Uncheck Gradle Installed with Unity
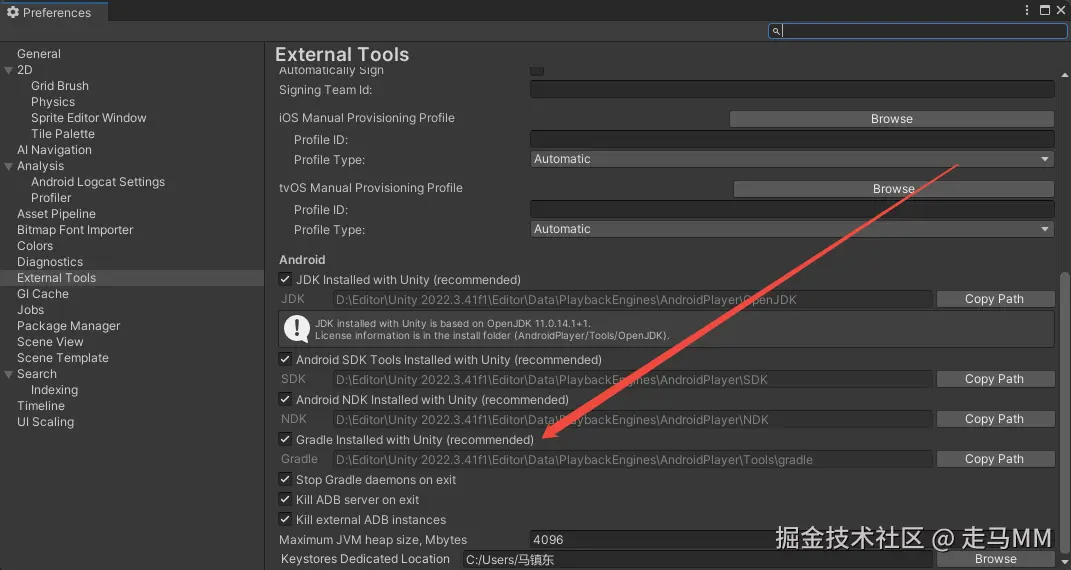The image size is (1071, 570). [x=285, y=440]
